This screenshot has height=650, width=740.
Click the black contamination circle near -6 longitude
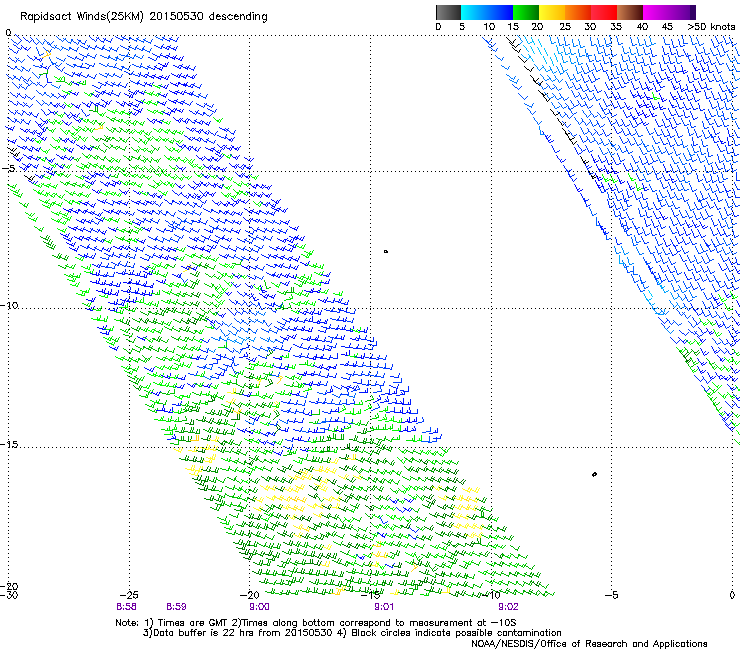(594, 474)
